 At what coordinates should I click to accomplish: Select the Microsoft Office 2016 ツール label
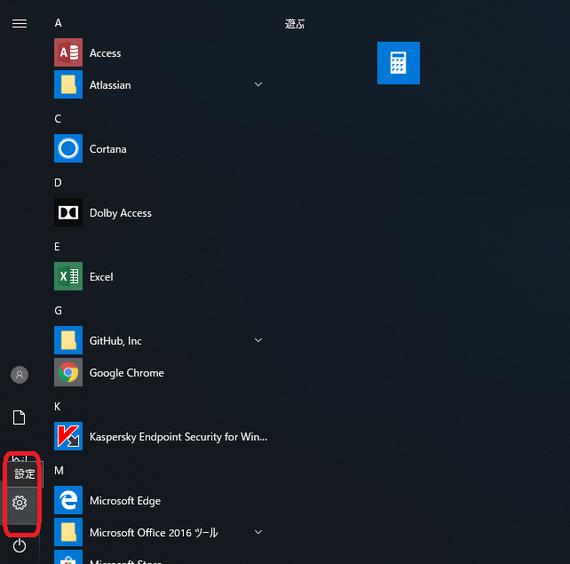click(154, 533)
